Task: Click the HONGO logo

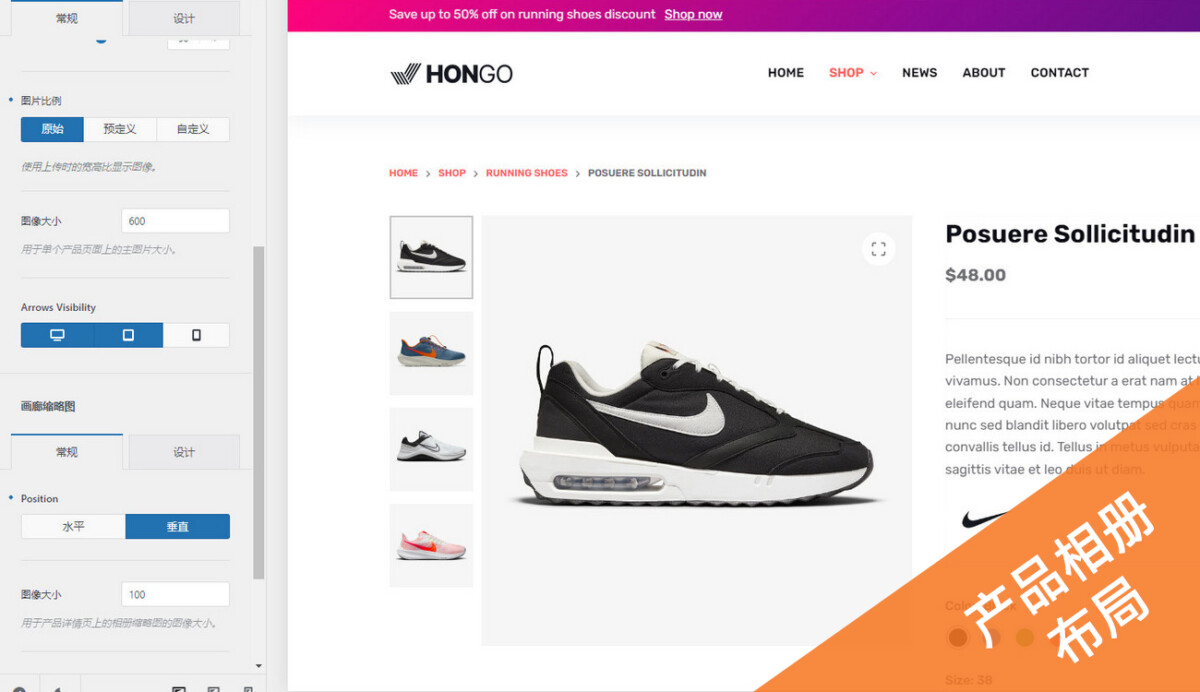Action: (451, 73)
